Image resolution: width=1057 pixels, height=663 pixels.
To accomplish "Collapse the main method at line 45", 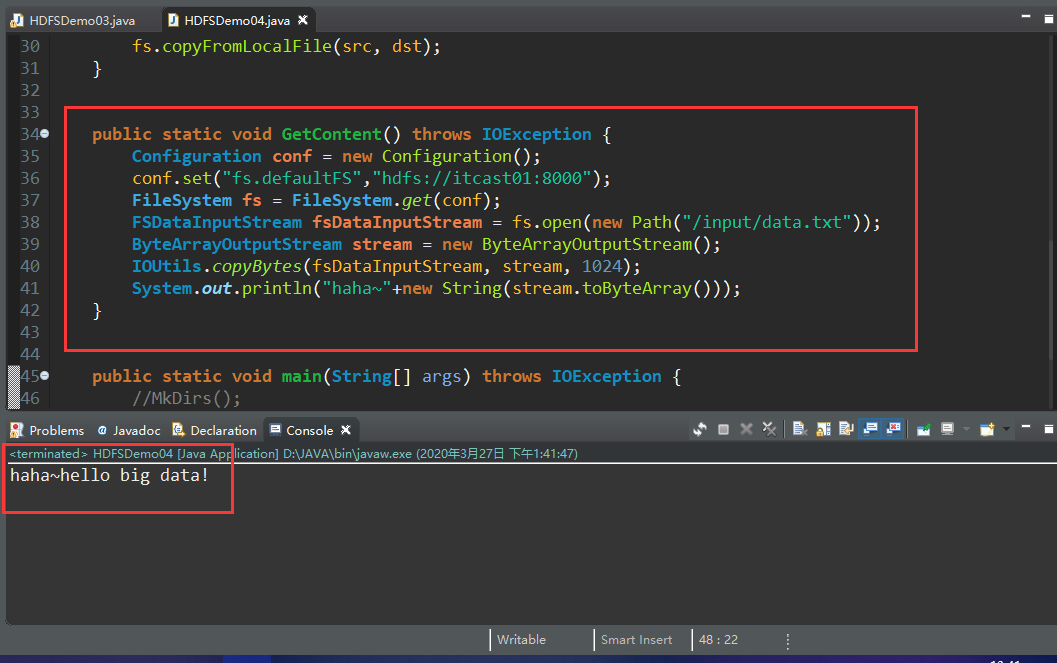I will tap(44, 375).
